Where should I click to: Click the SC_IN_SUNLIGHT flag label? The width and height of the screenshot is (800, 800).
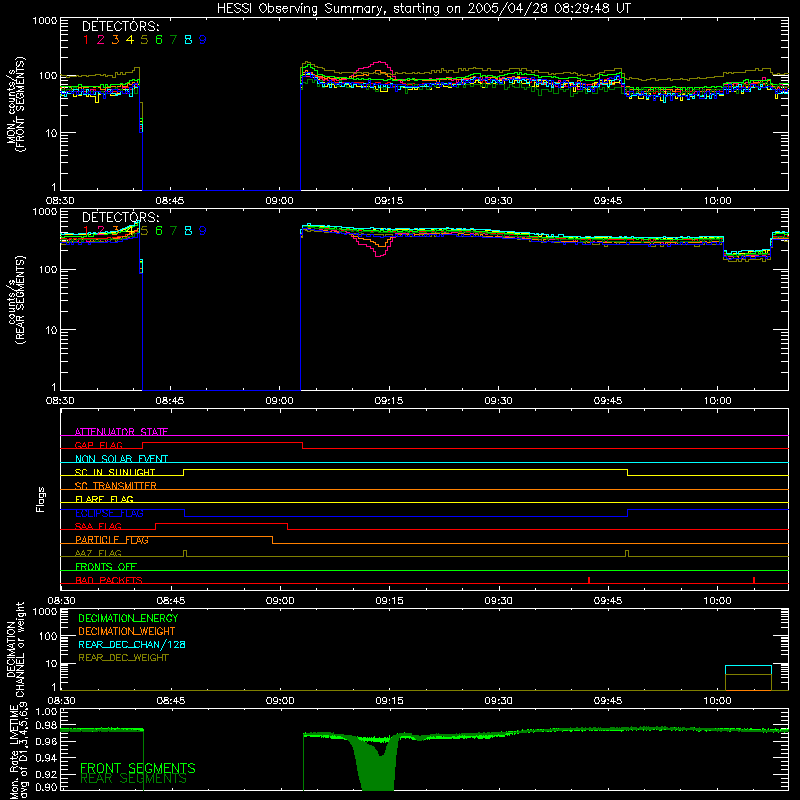(x=115, y=472)
